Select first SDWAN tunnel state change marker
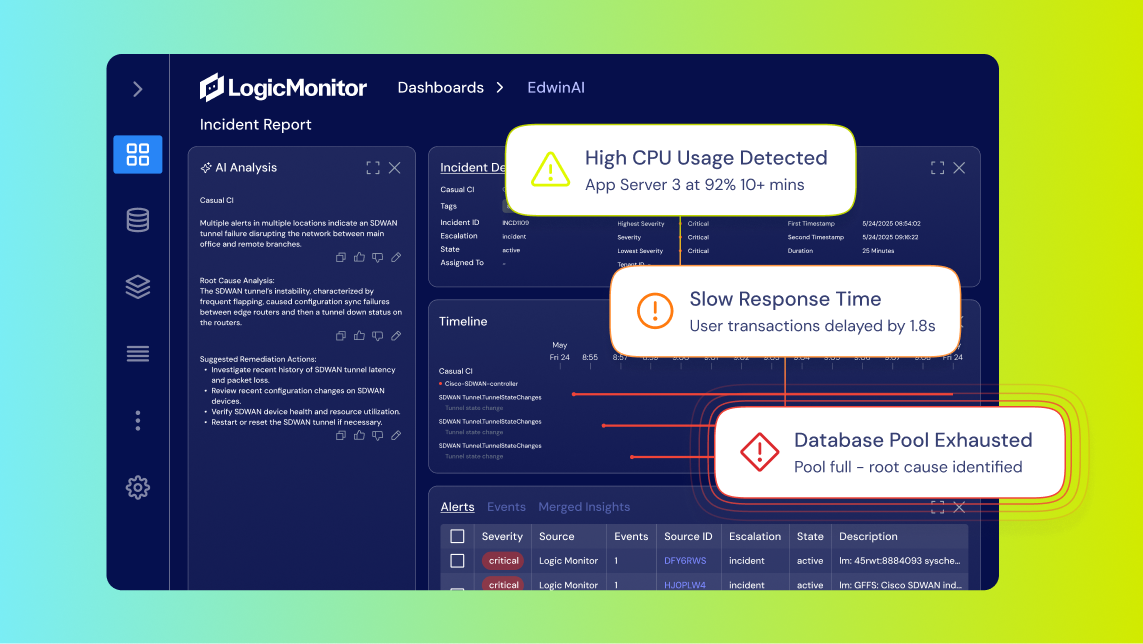 pos(574,394)
